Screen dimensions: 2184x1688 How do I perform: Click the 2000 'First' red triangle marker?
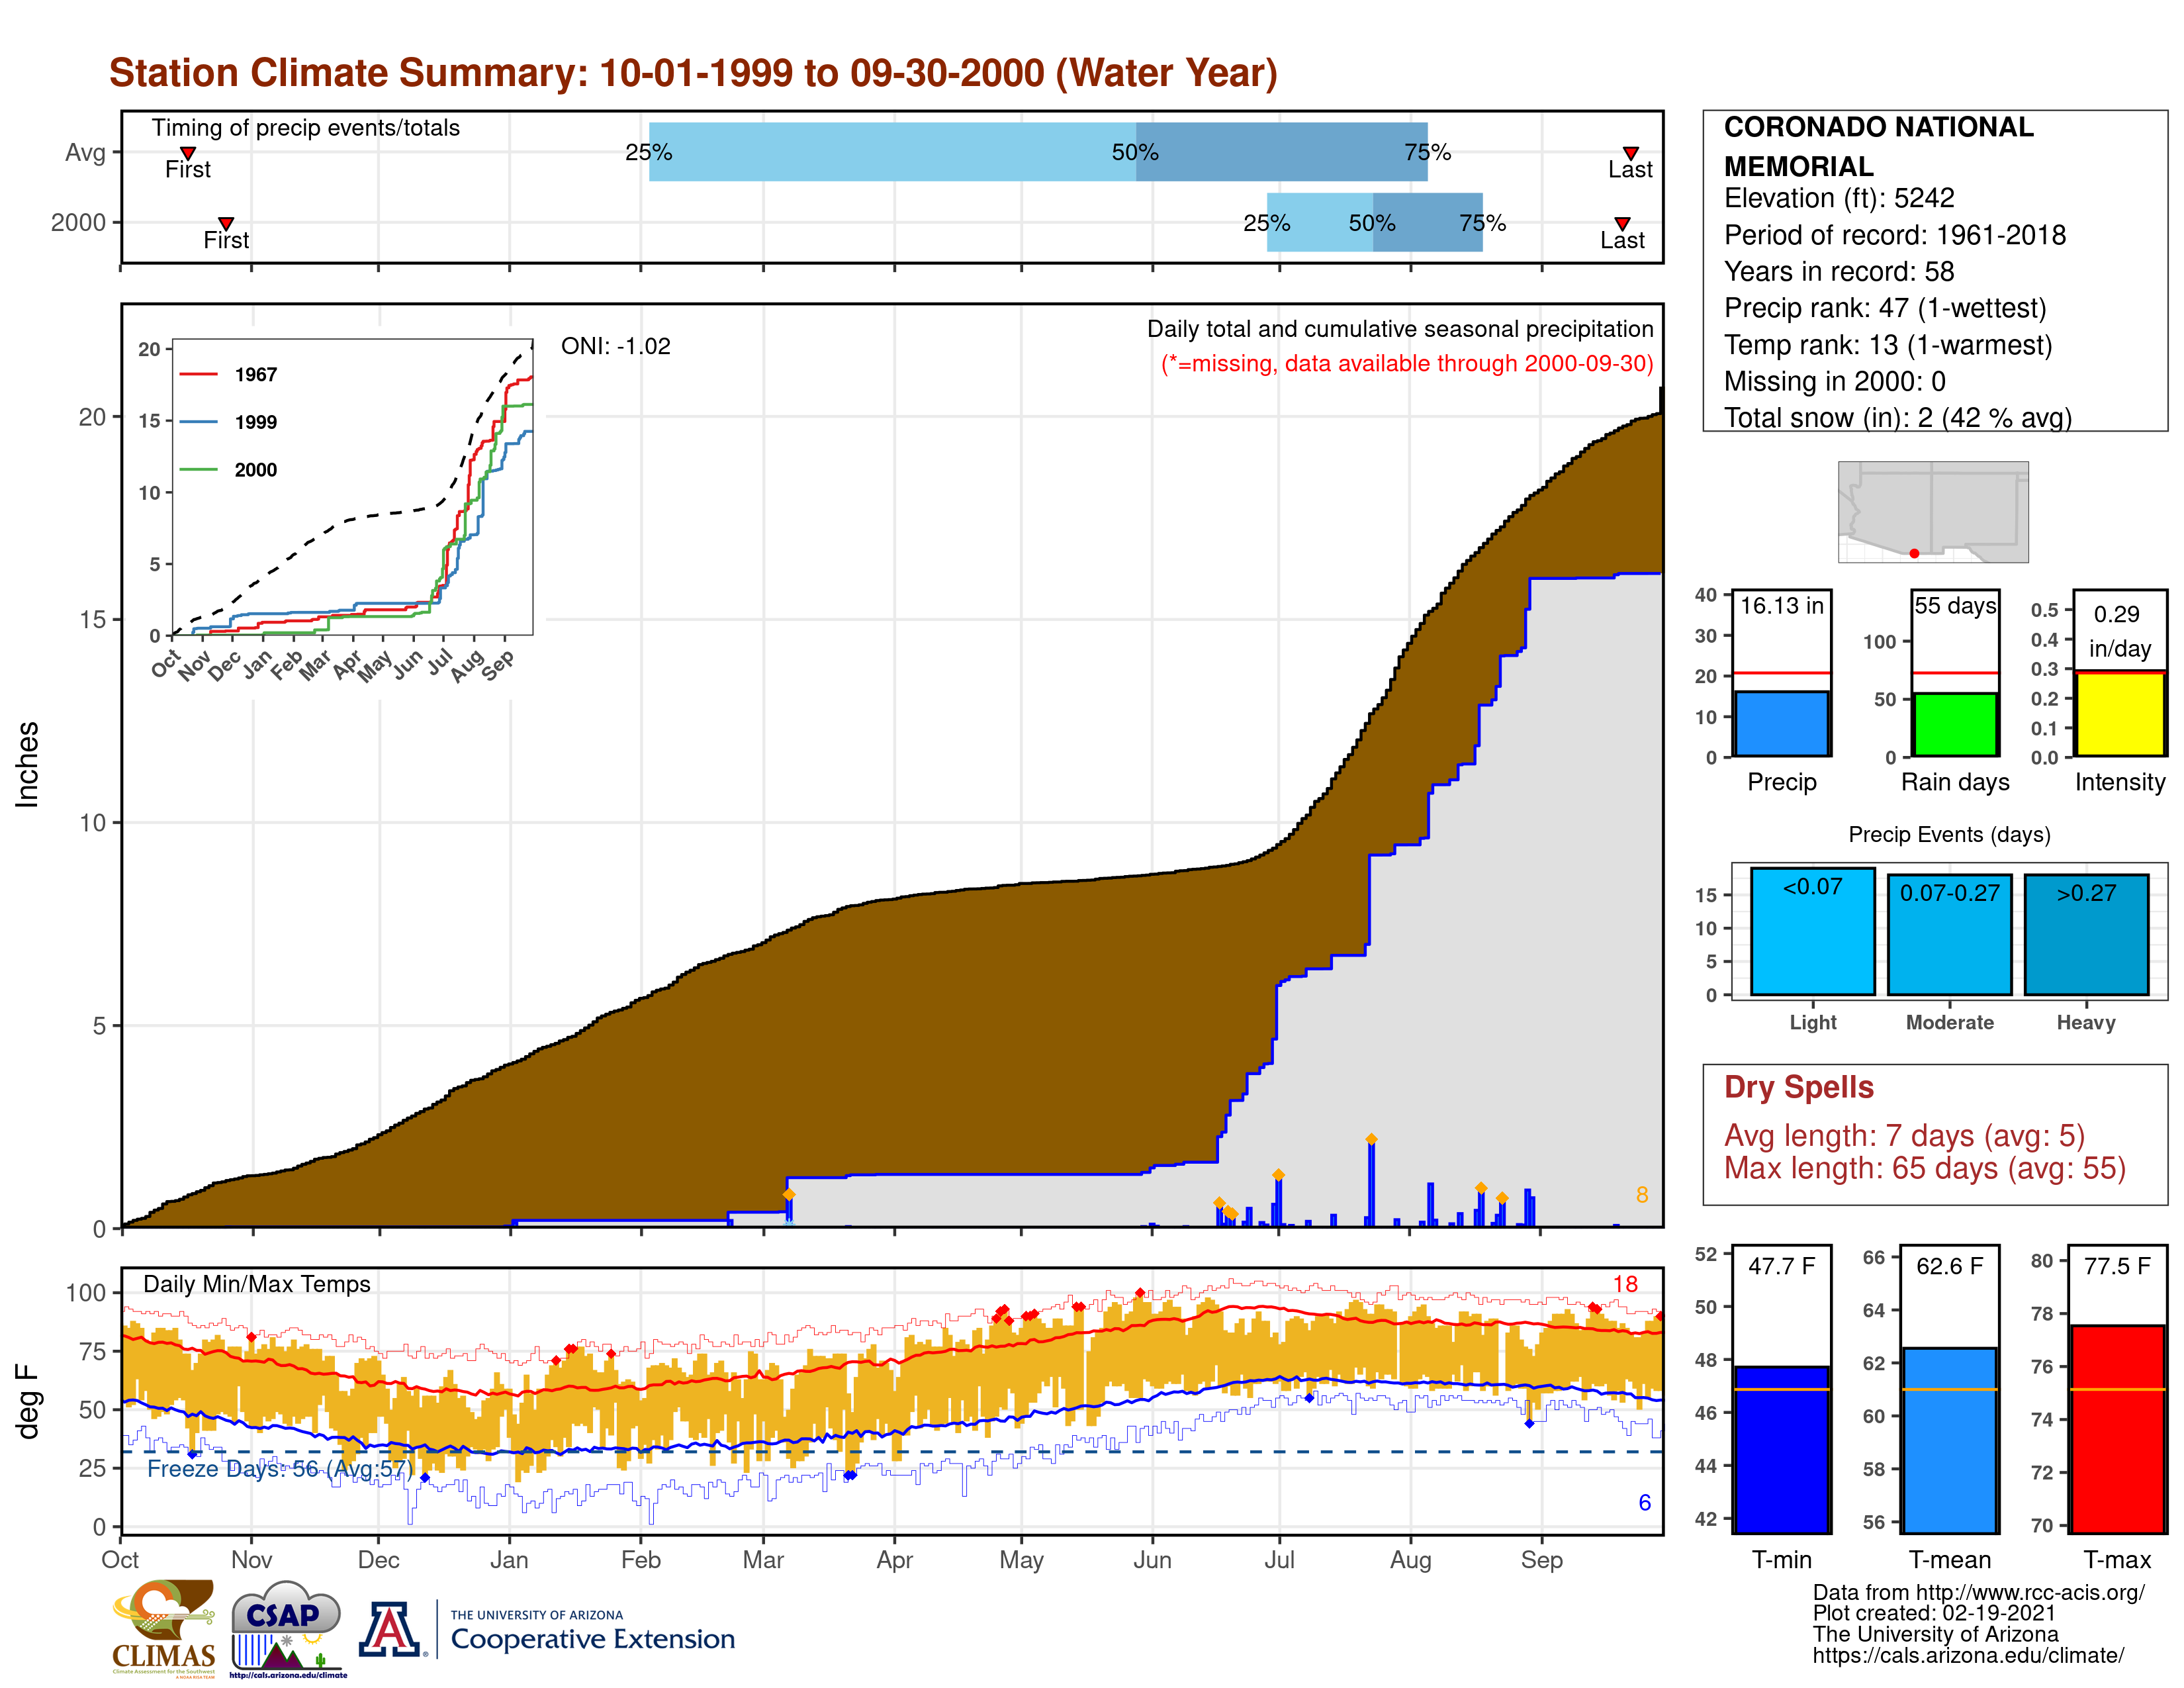[x=226, y=223]
